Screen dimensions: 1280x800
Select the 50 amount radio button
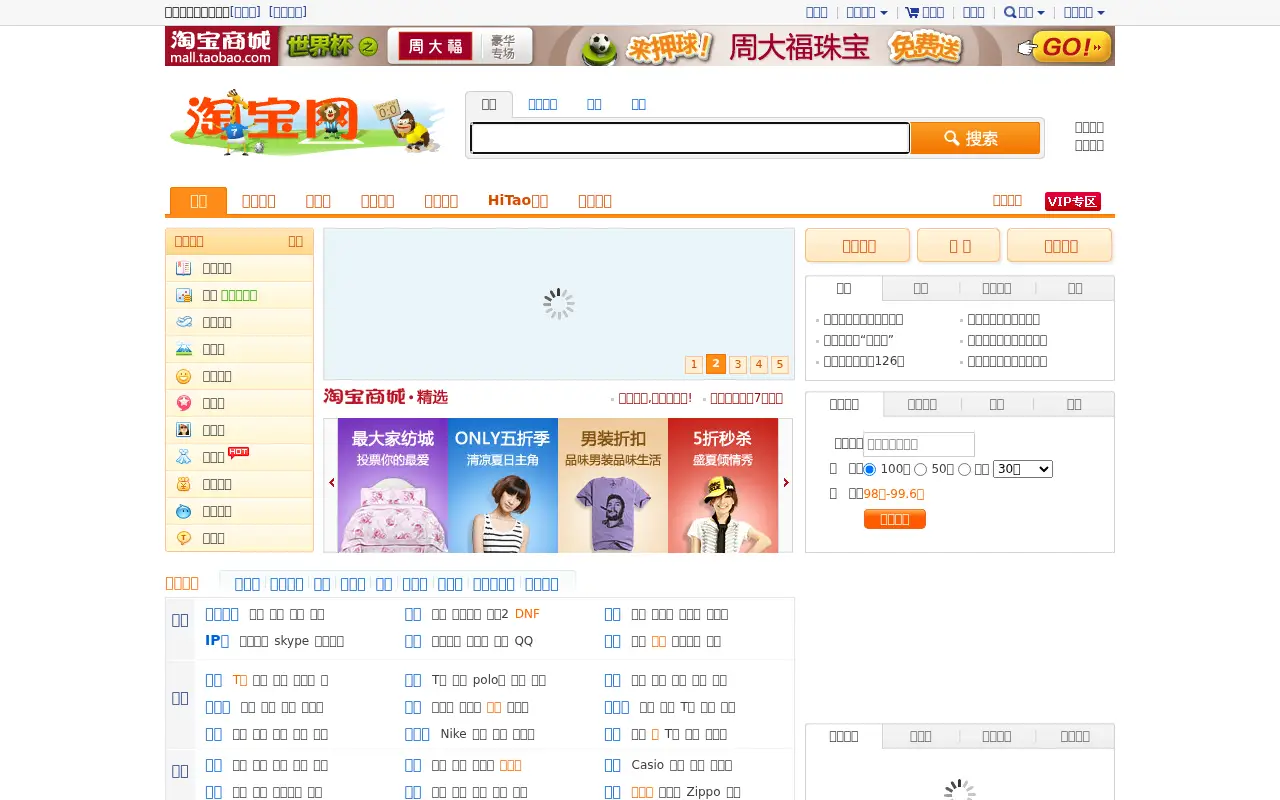click(x=920, y=469)
